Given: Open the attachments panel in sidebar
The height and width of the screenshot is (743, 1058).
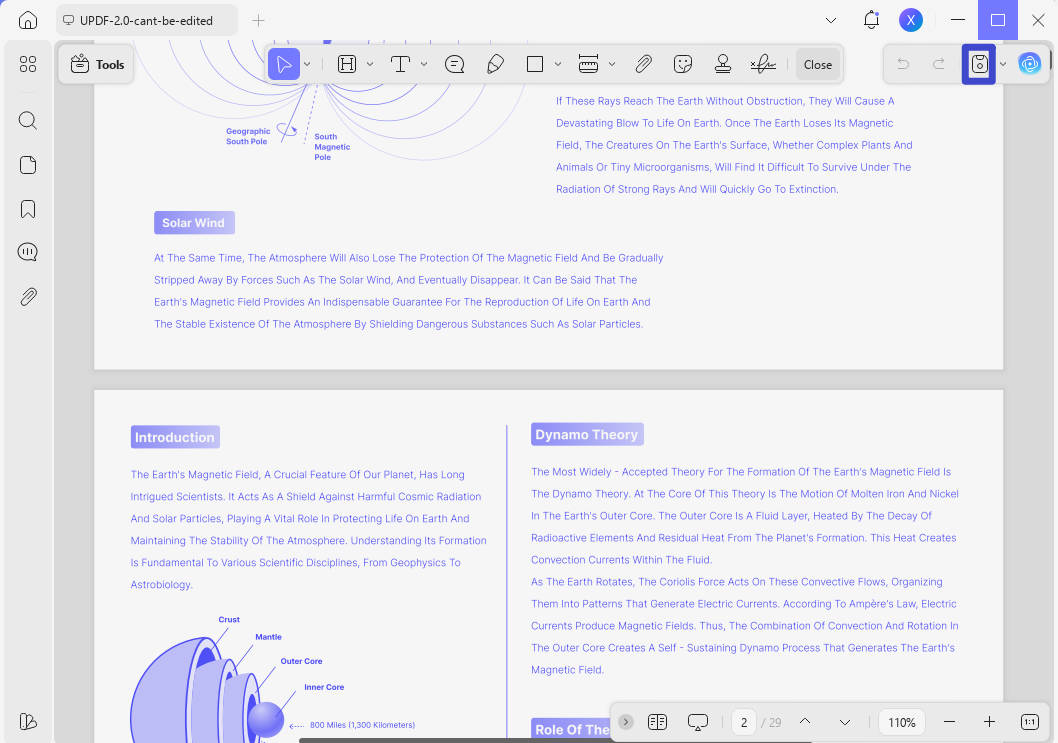Looking at the screenshot, I should [28, 297].
